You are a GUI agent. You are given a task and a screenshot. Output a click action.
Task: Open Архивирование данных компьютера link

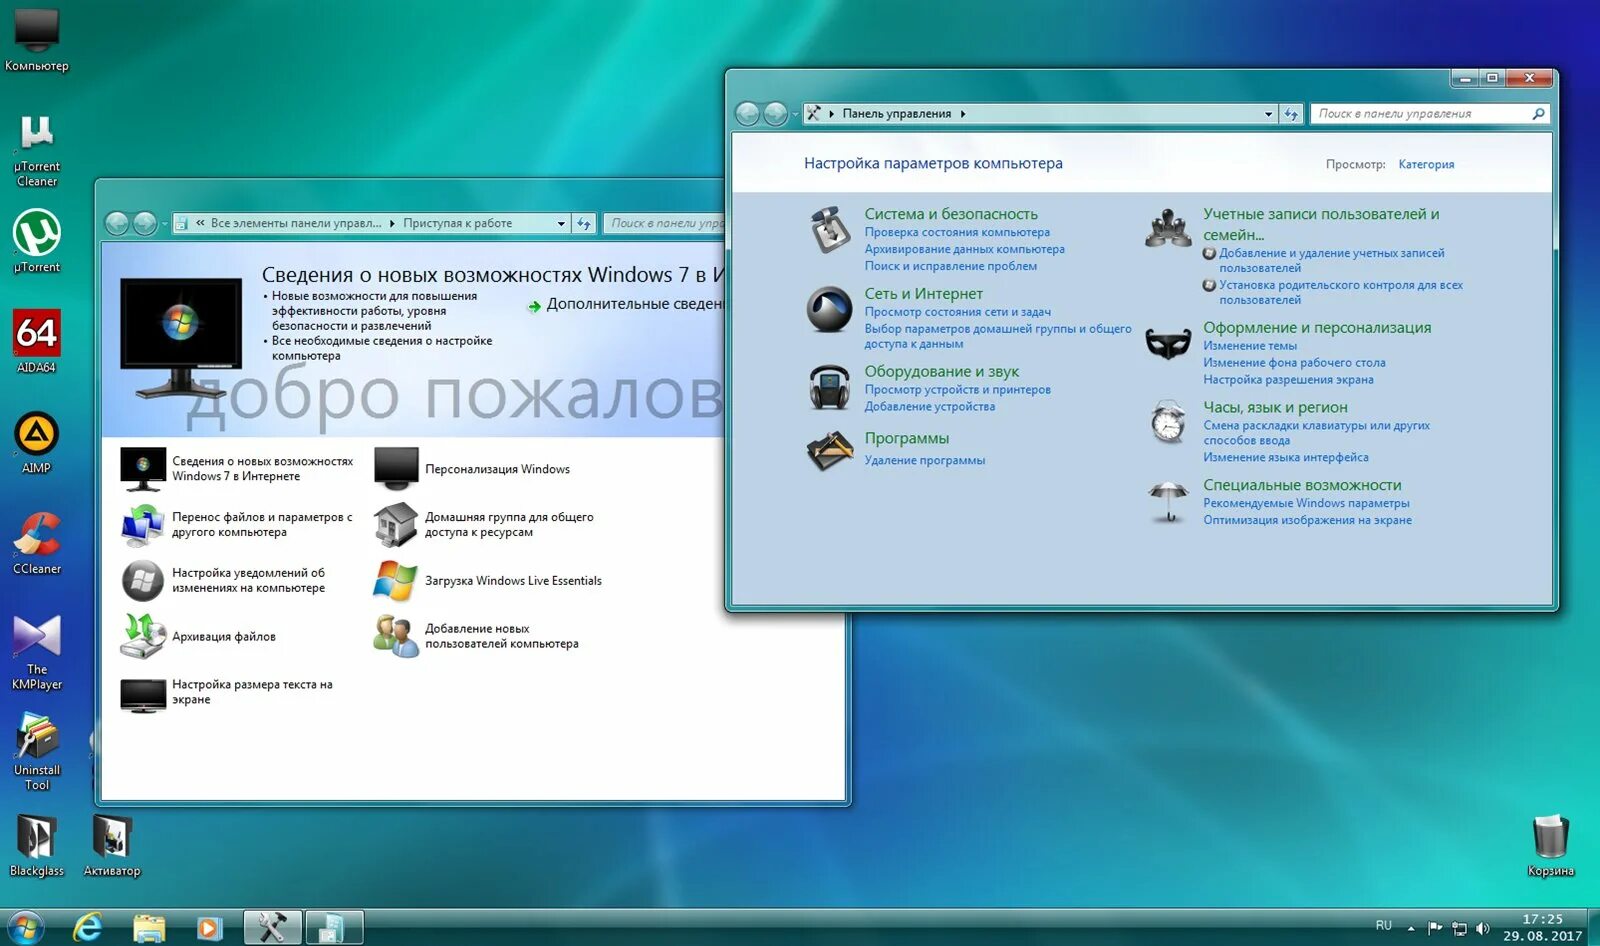(x=964, y=249)
